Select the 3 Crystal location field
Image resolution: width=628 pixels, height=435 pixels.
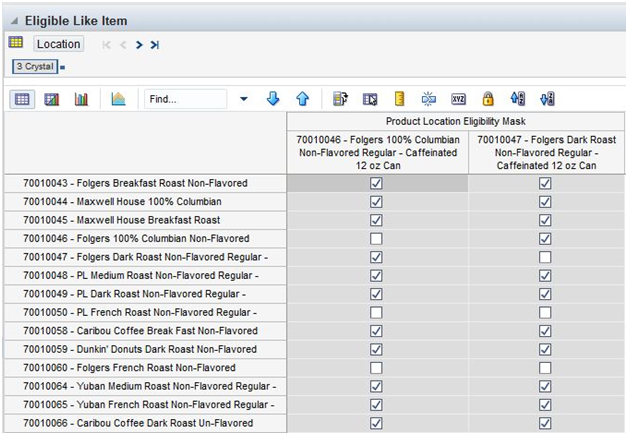point(35,66)
